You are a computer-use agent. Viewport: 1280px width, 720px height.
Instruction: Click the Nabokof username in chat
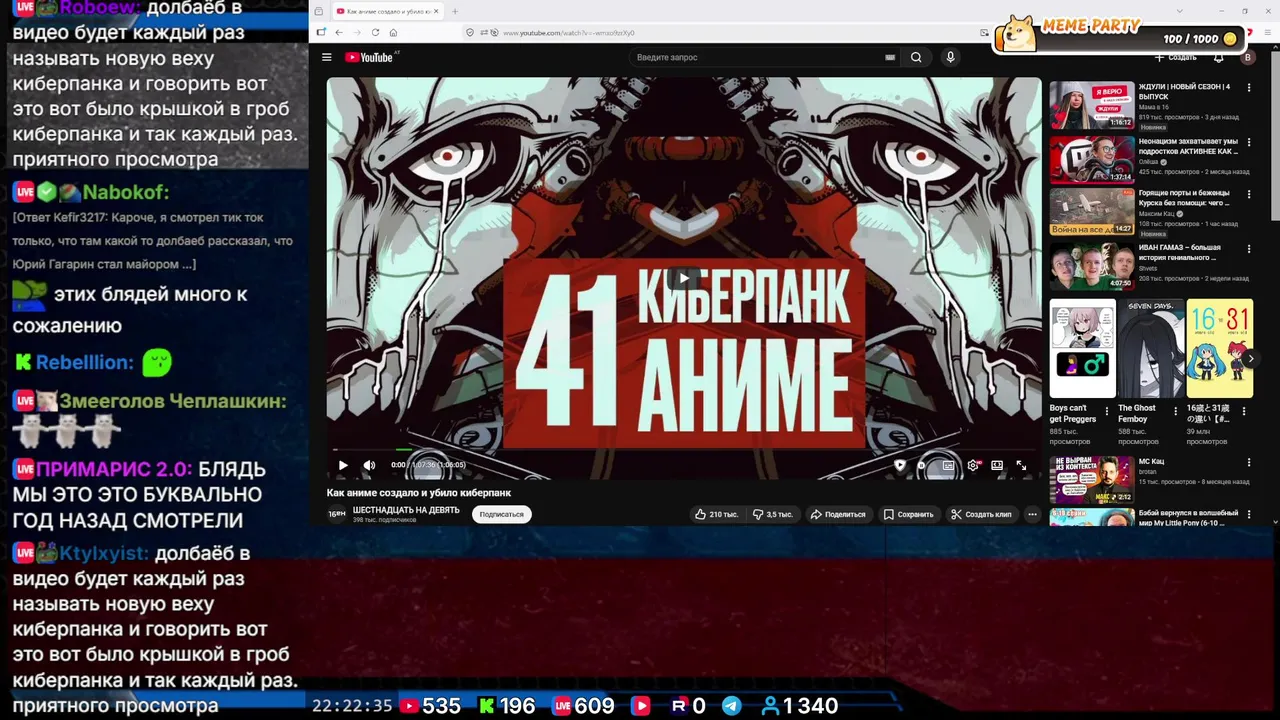click(126, 192)
